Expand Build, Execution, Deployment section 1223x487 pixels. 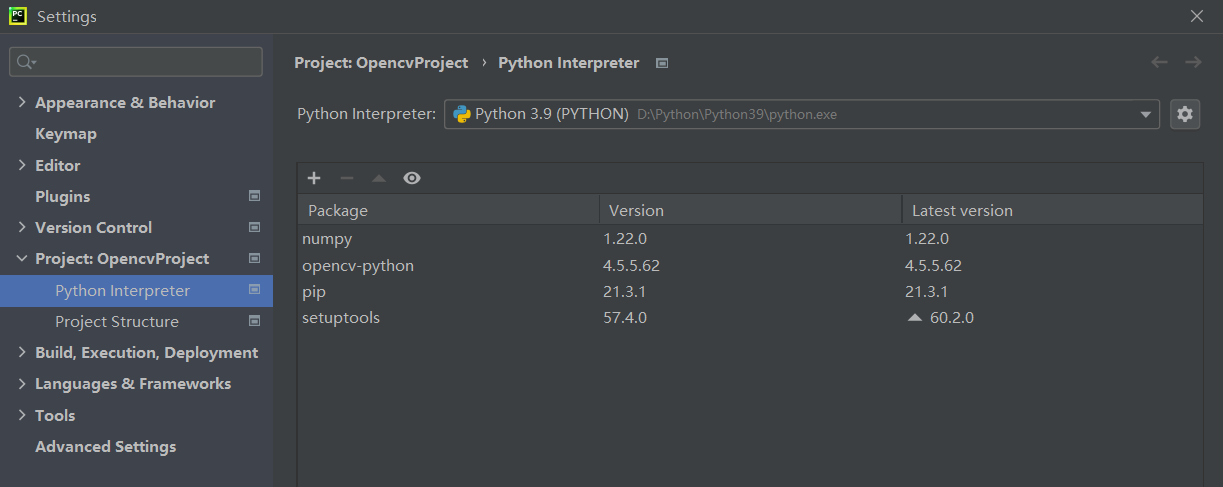click(x=22, y=353)
